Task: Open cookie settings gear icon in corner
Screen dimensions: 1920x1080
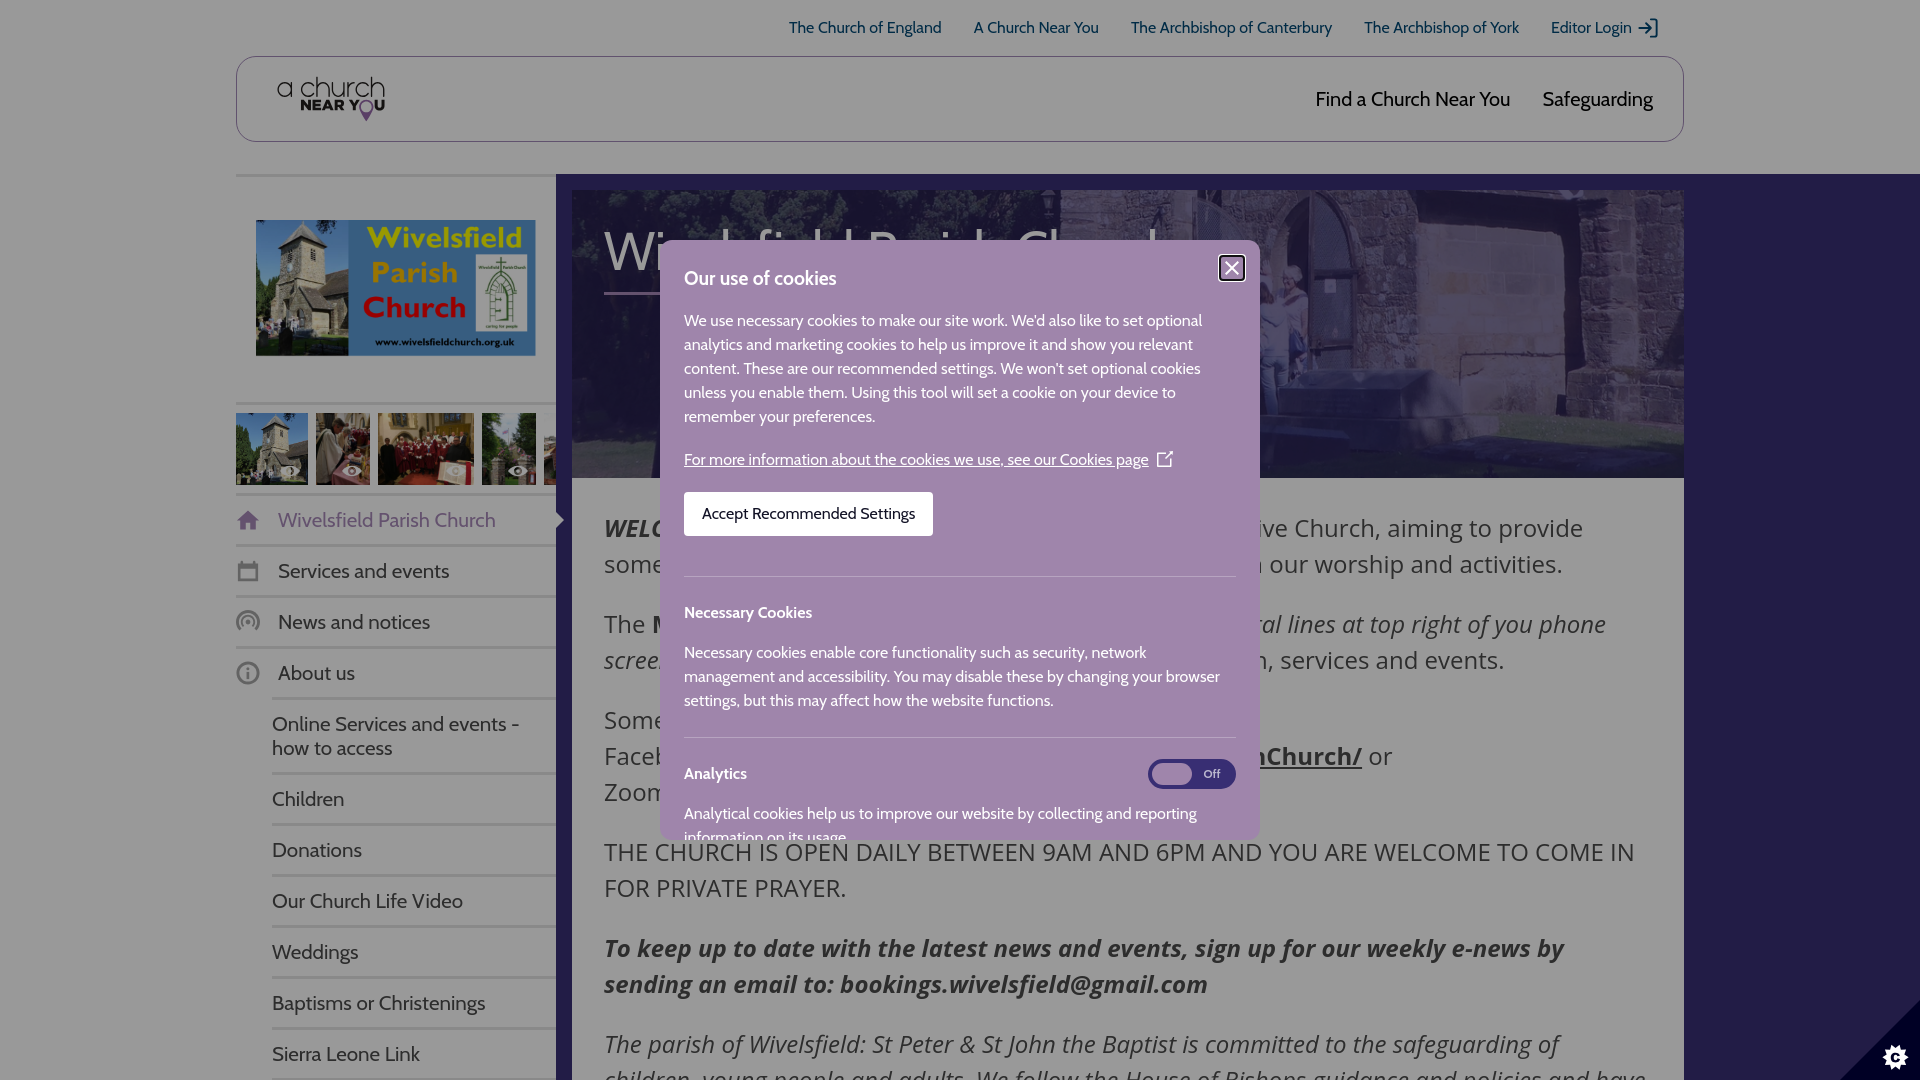Action: [x=1894, y=1056]
